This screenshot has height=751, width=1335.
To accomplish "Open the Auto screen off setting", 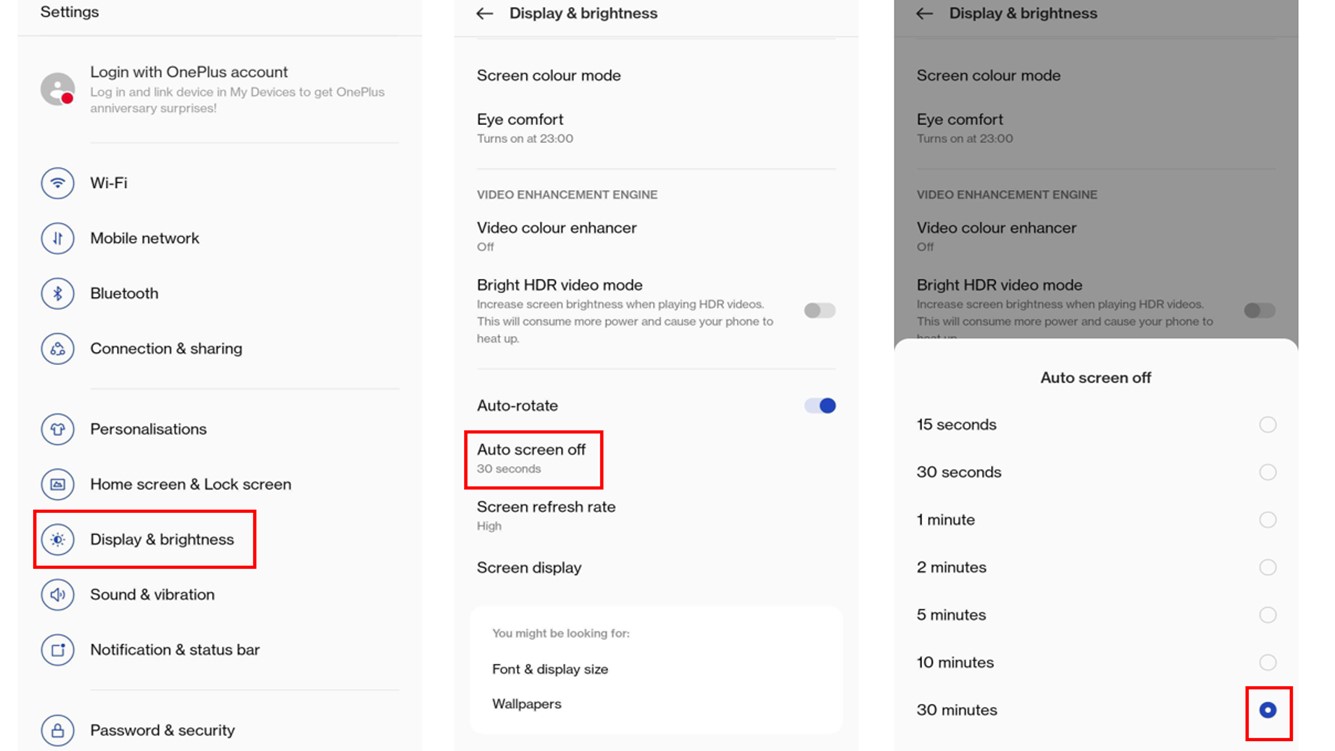I will point(532,458).
